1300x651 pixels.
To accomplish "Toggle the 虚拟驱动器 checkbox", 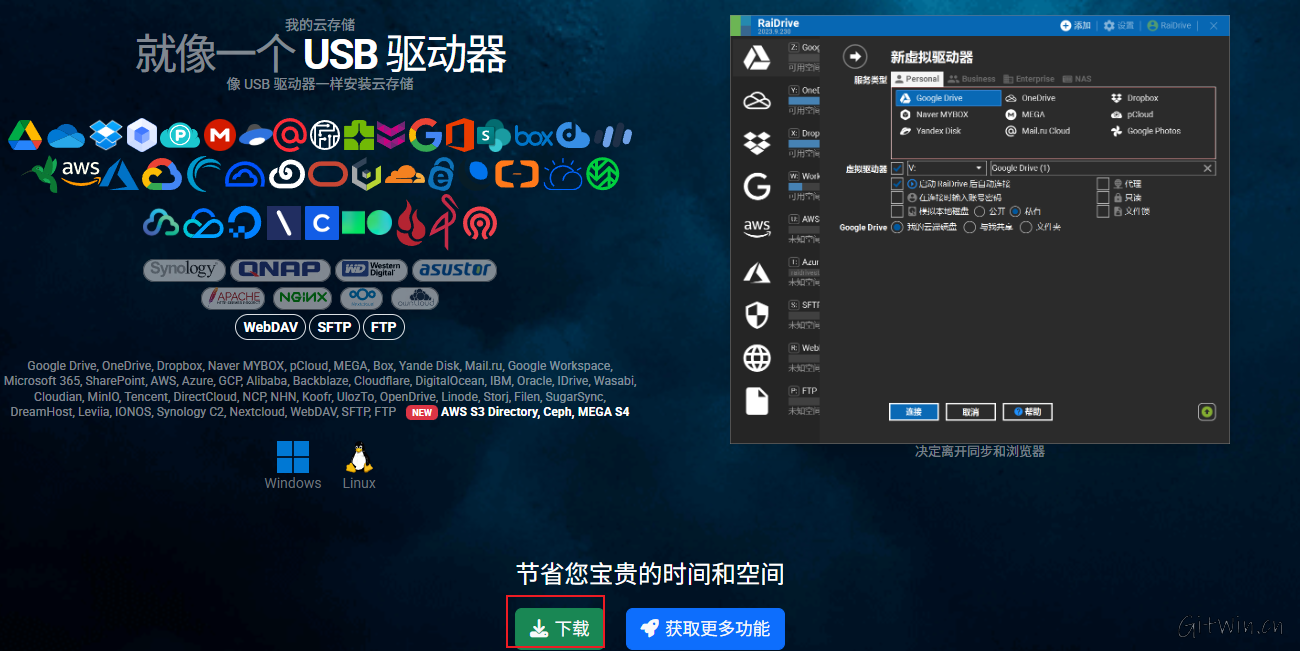I will (x=897, y=168).
